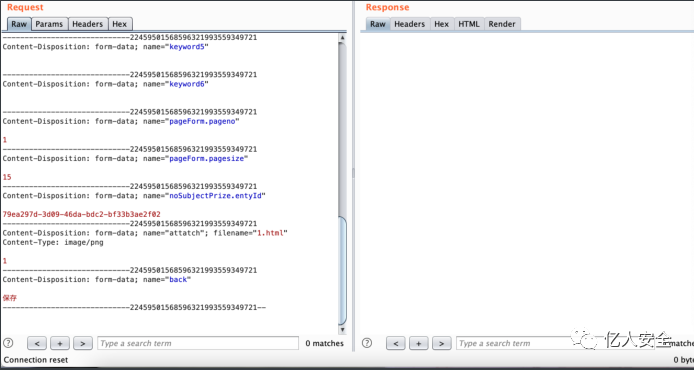Click the Connection reset status message
This screenshot has width=694, height=370.
[x=36, y=360]
